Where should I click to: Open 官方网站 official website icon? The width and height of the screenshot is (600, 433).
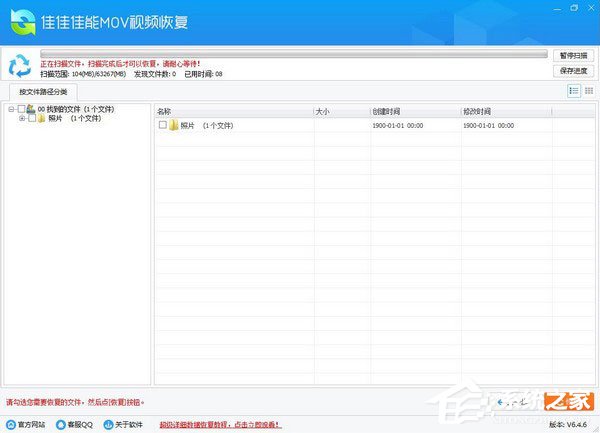11,424
